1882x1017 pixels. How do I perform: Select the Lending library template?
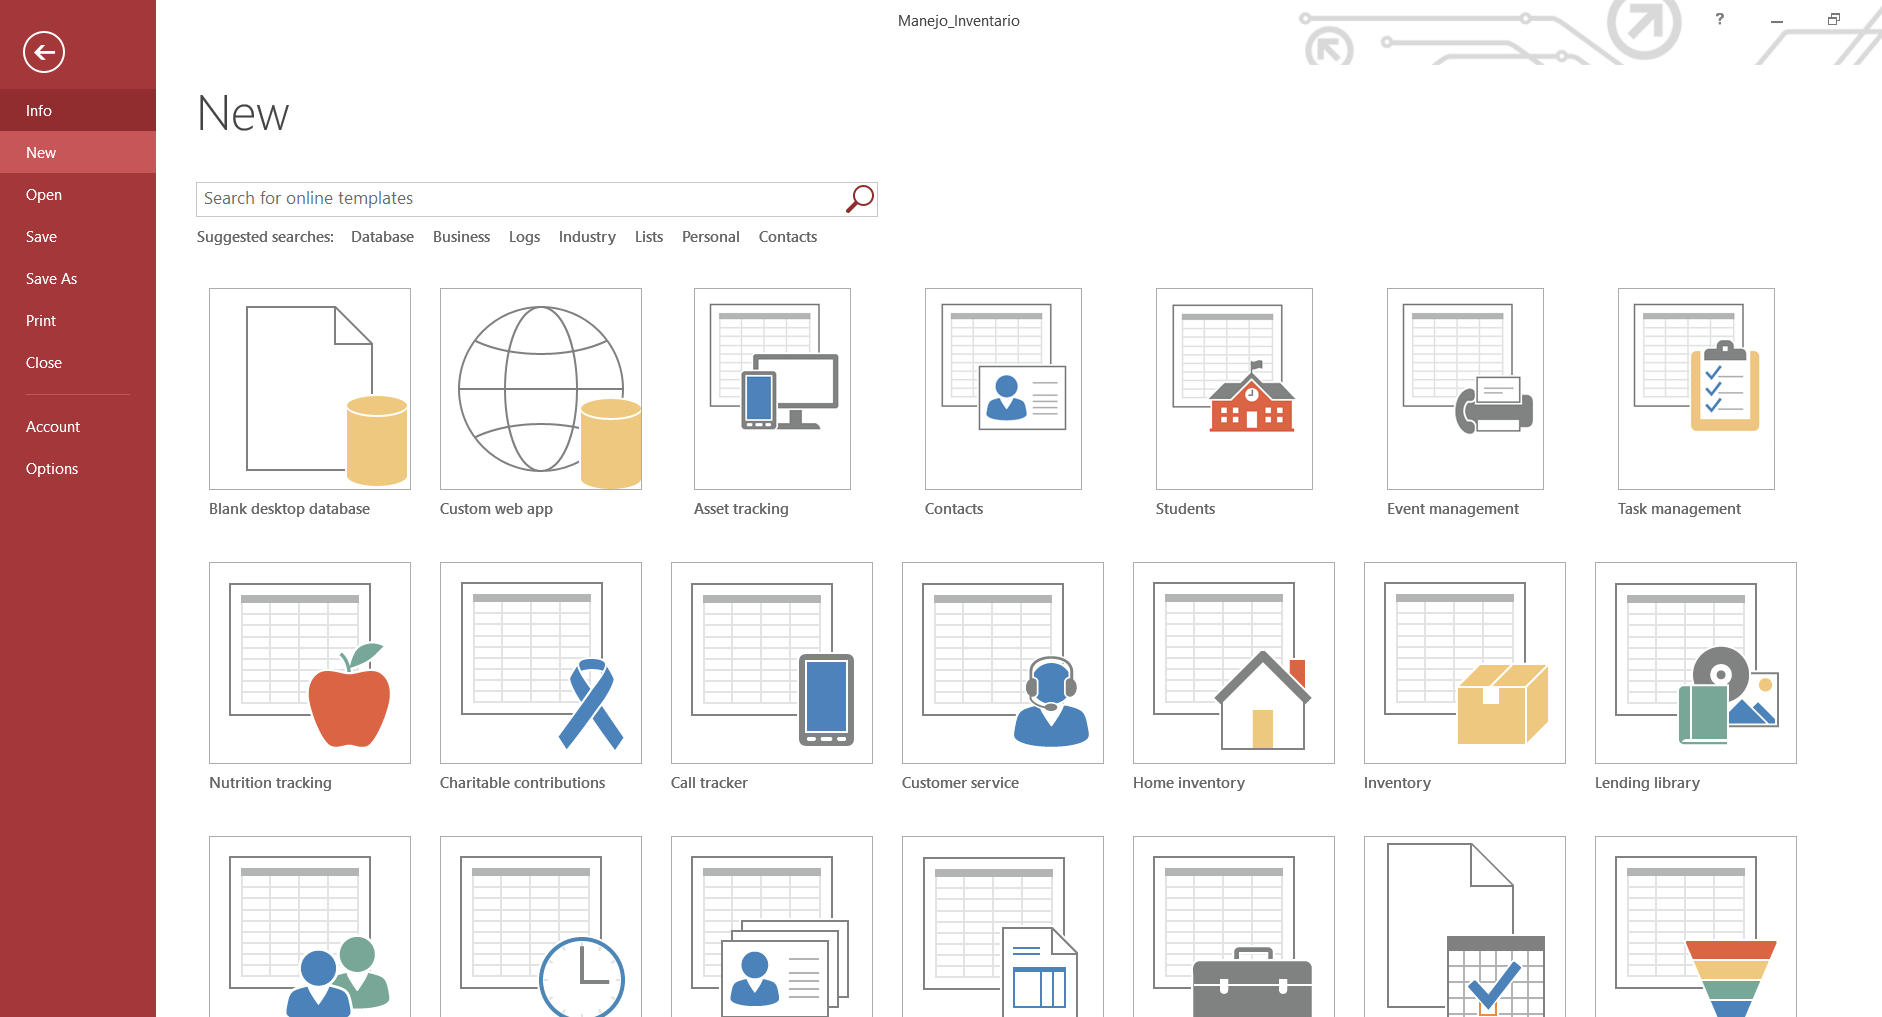coord(1695,663)
